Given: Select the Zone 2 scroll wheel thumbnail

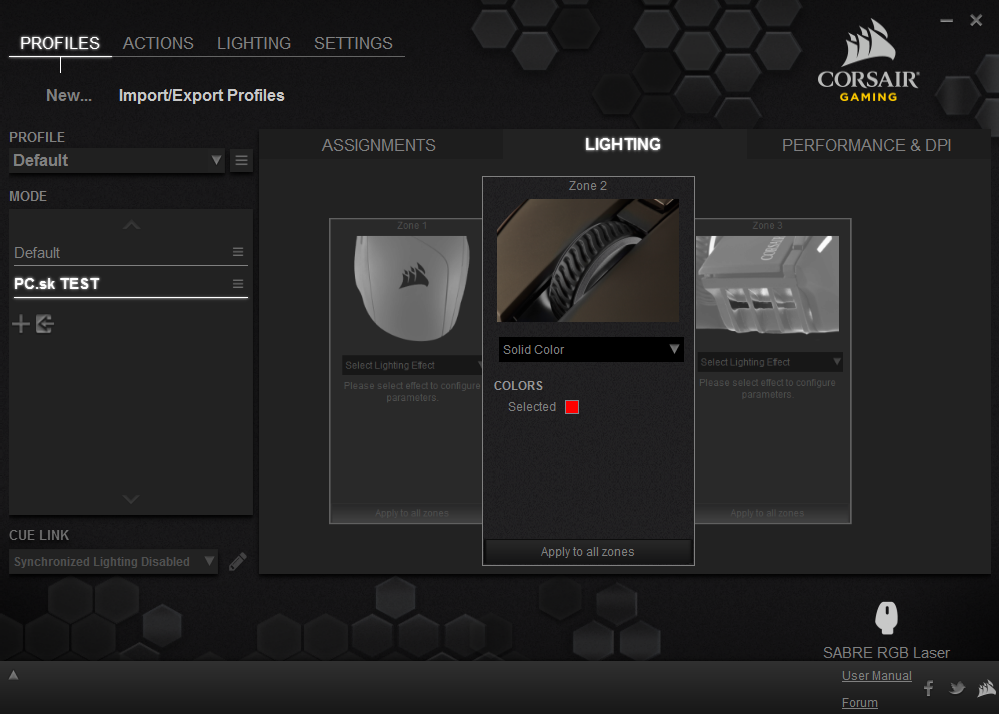Looking at the screenshot, I should 588,261.
